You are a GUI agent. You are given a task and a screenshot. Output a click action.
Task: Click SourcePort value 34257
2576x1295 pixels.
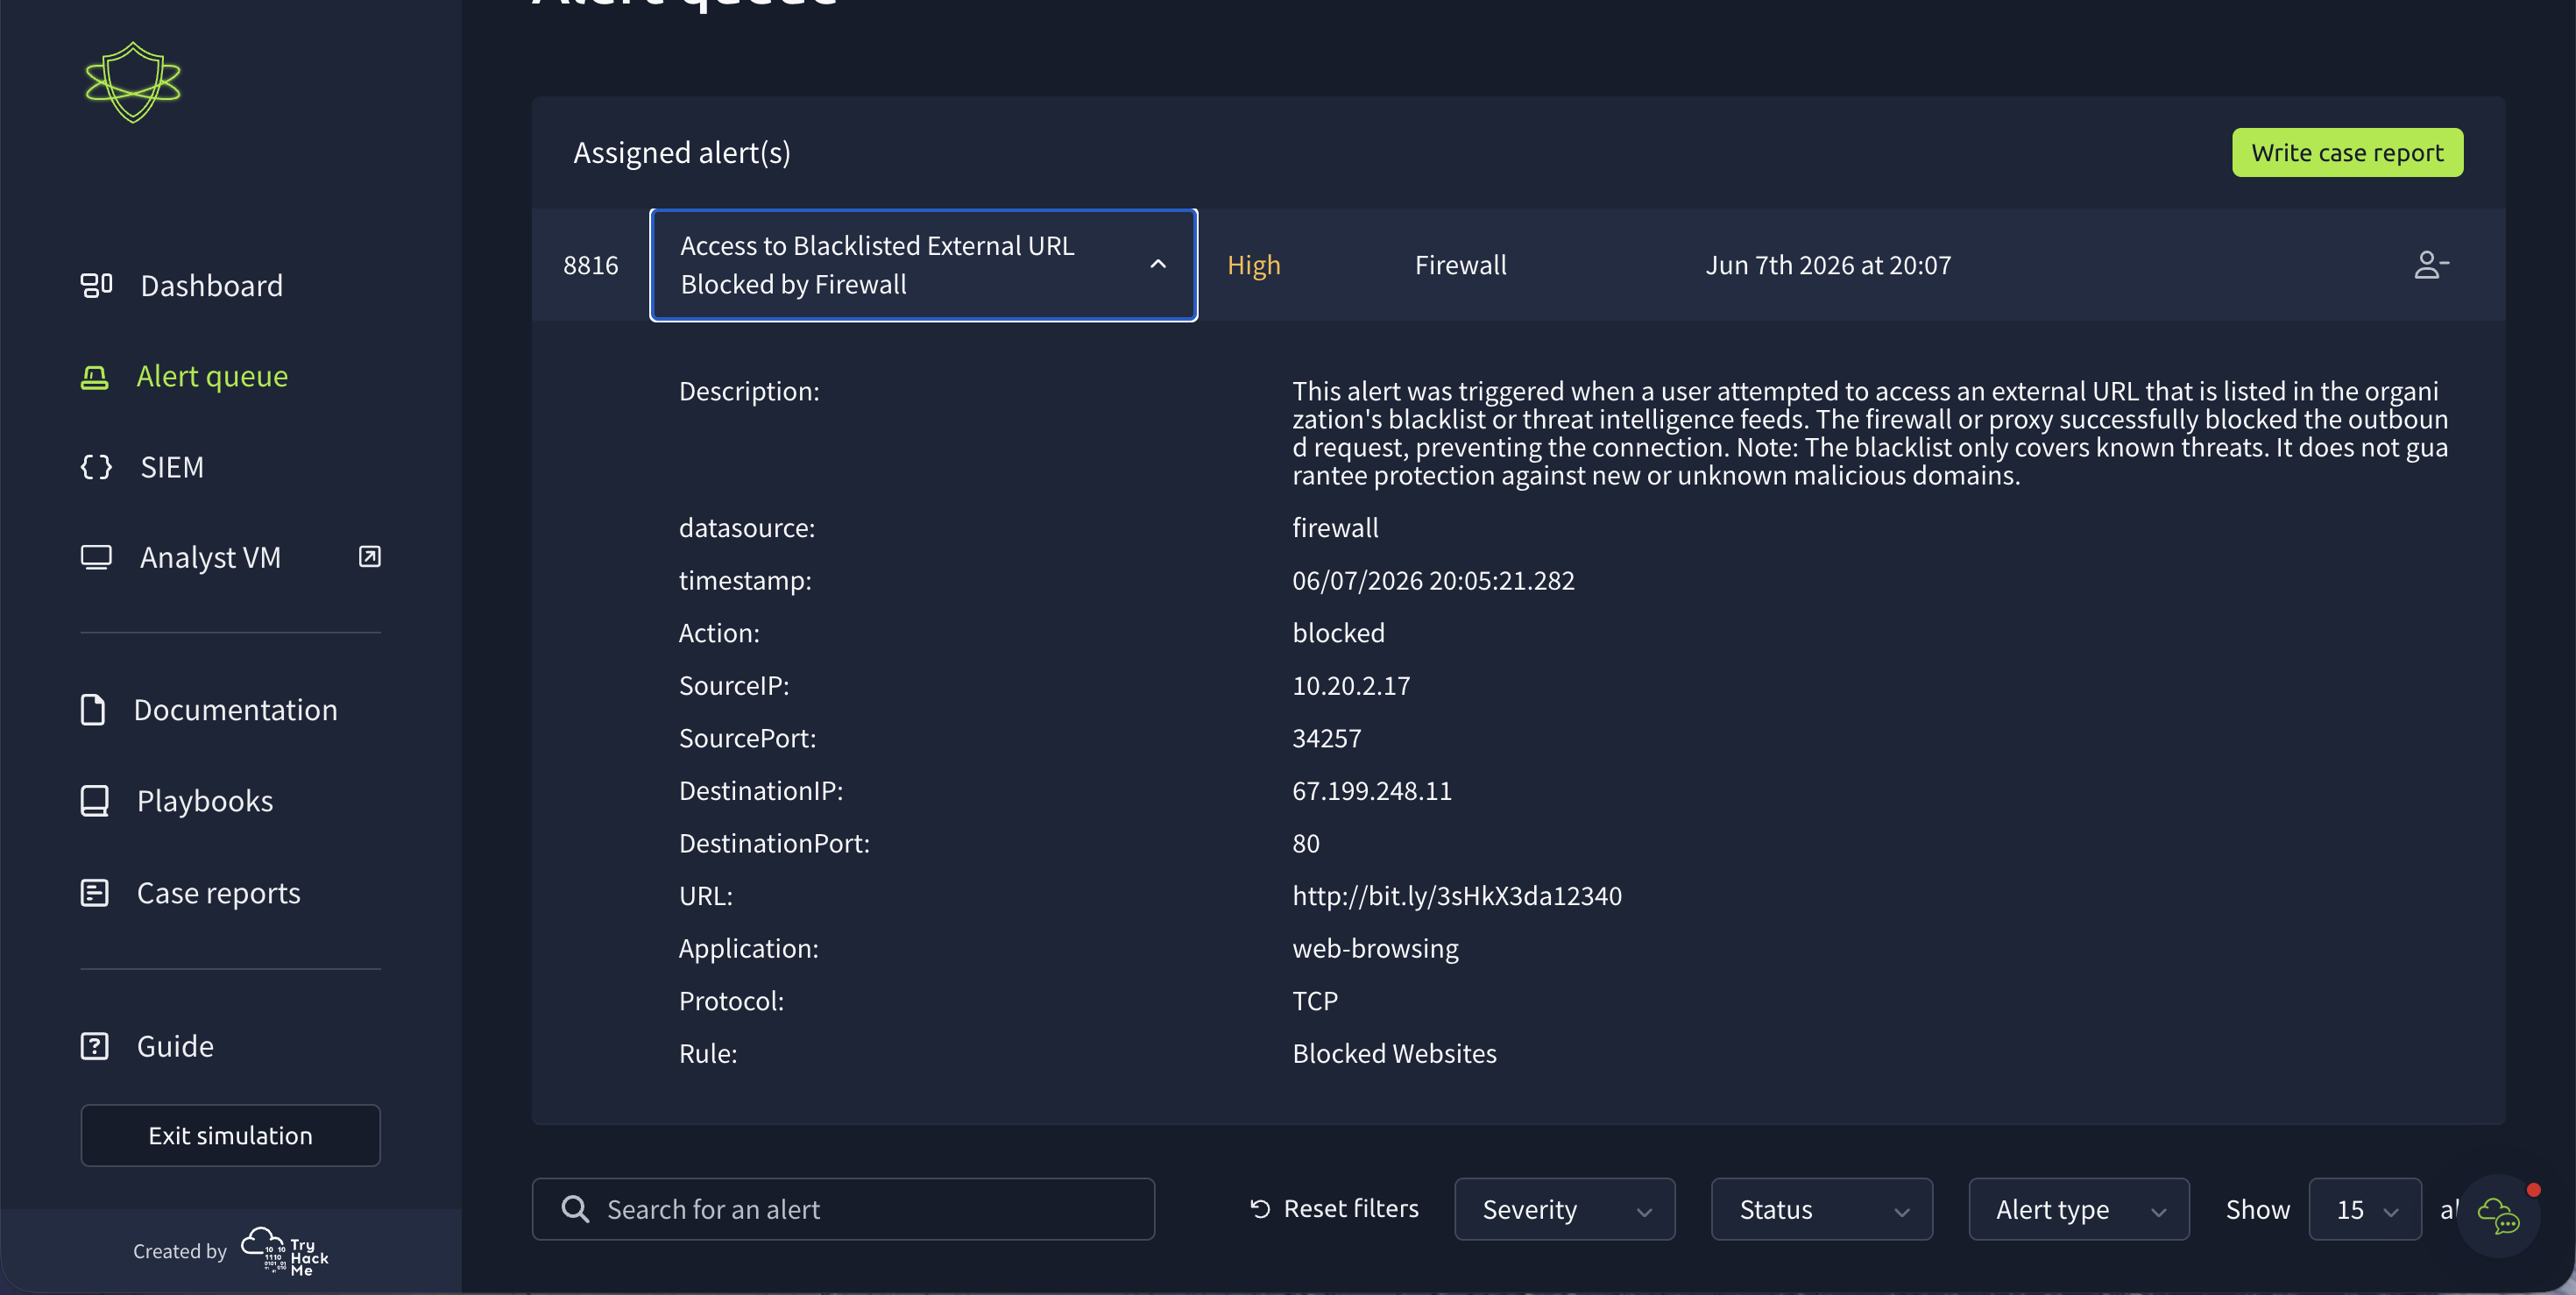pos(1327,738)
